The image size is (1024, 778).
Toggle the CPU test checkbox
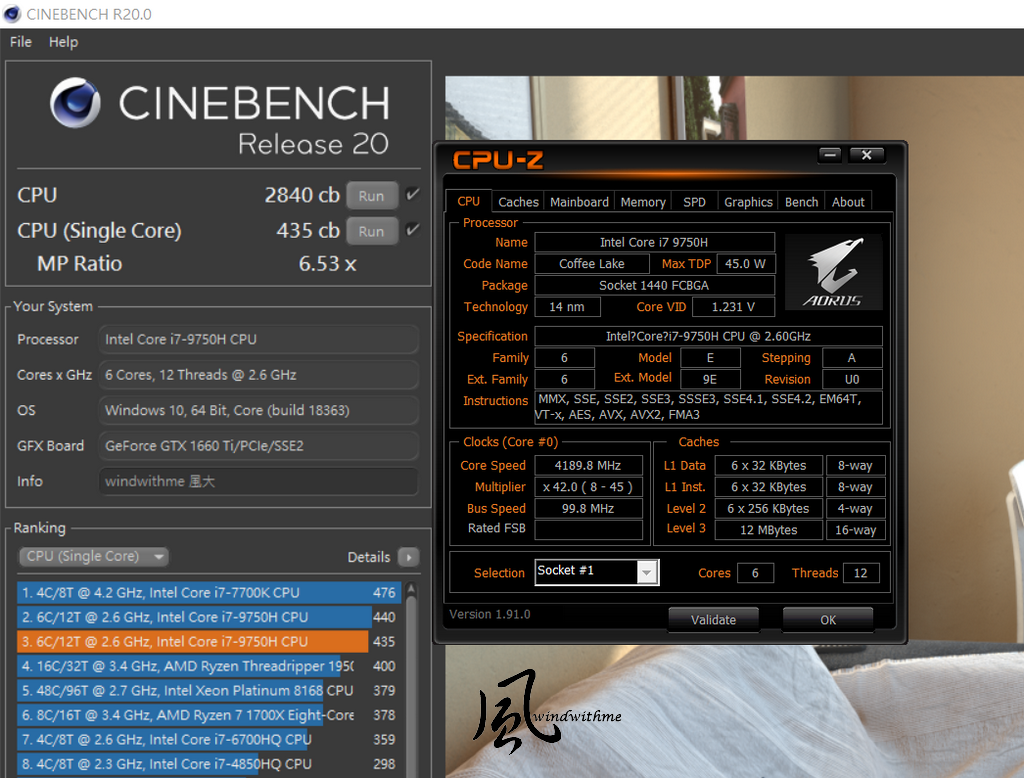412,194
